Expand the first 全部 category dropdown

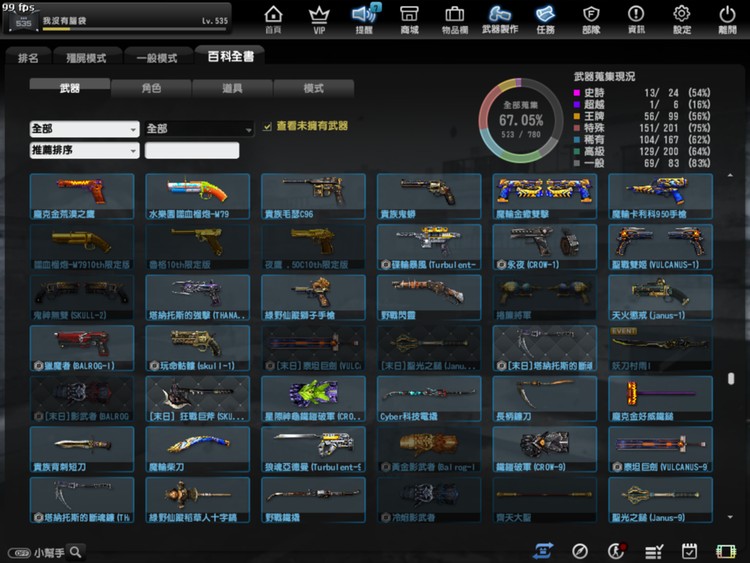pos(84,129)
